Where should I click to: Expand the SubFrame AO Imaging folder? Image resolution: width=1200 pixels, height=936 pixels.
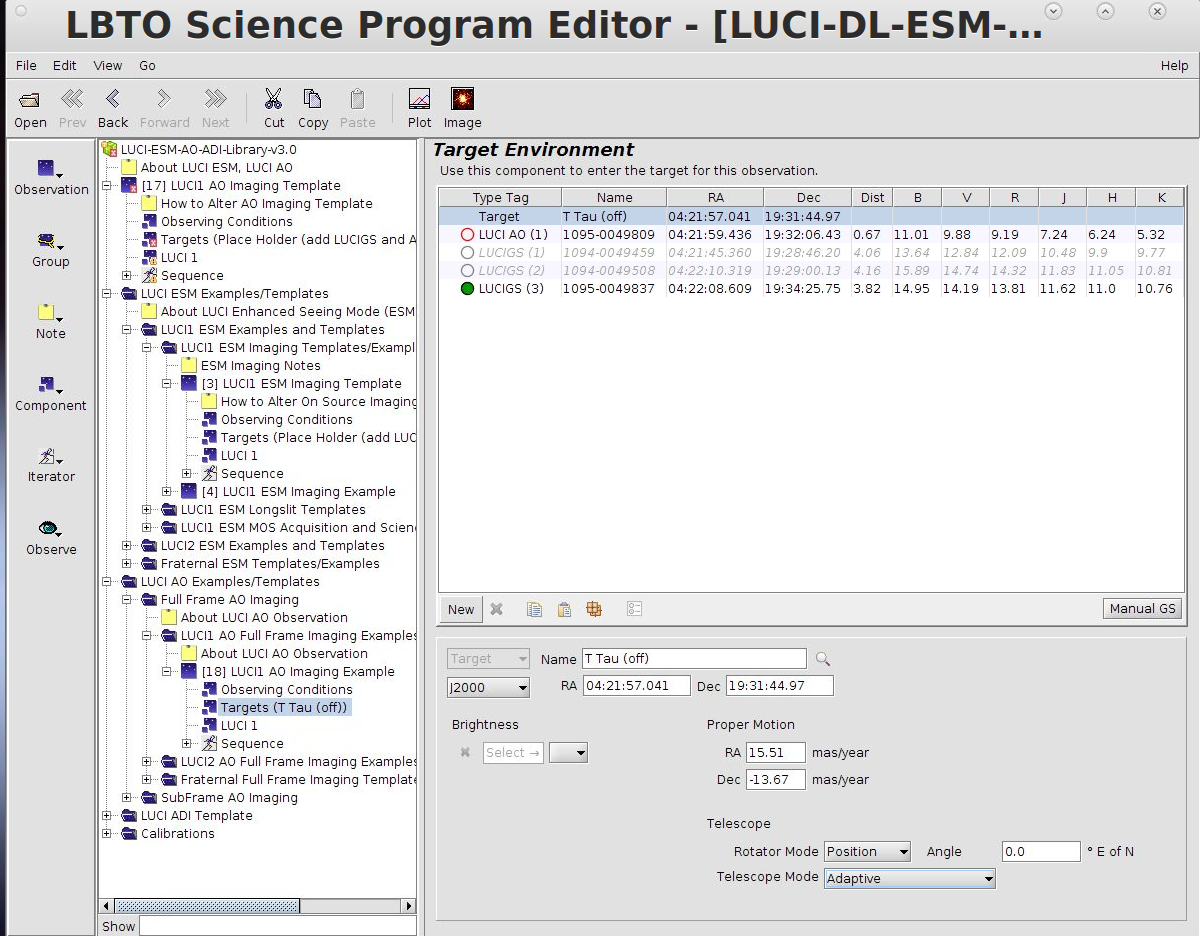127,798
